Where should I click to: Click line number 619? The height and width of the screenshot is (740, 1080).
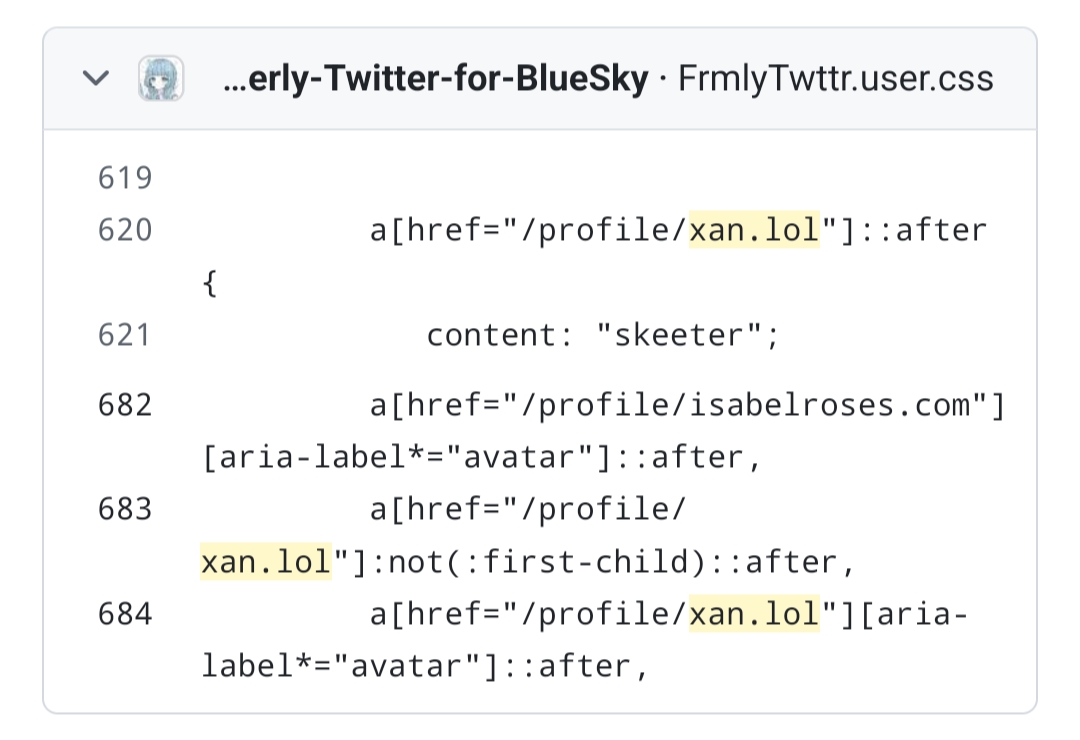click(x=125, y=178)
